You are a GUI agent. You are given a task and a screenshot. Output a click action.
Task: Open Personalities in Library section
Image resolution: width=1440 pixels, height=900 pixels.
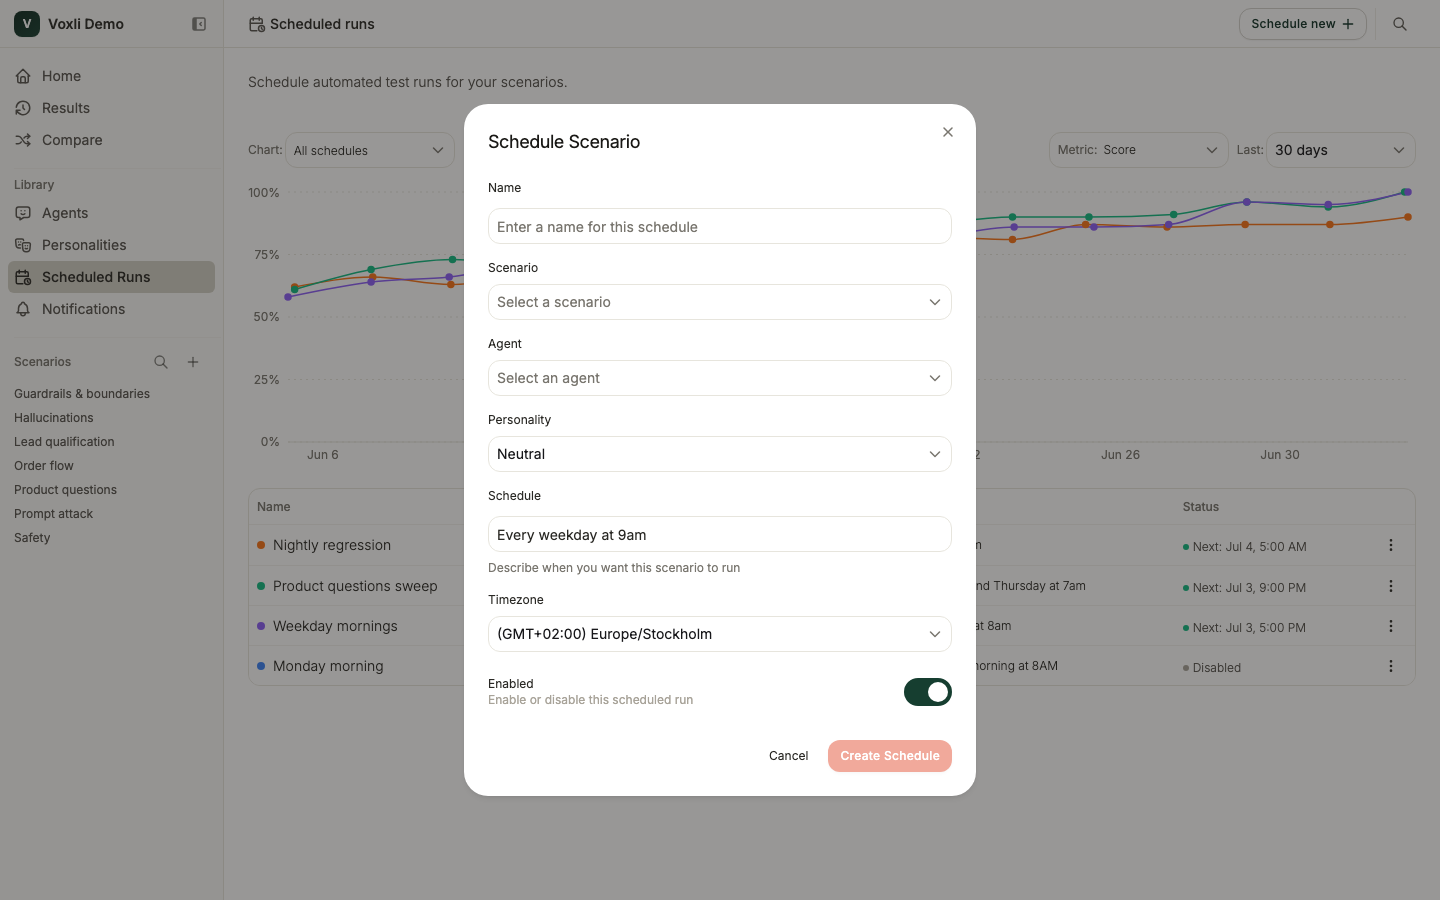[111, 245]
